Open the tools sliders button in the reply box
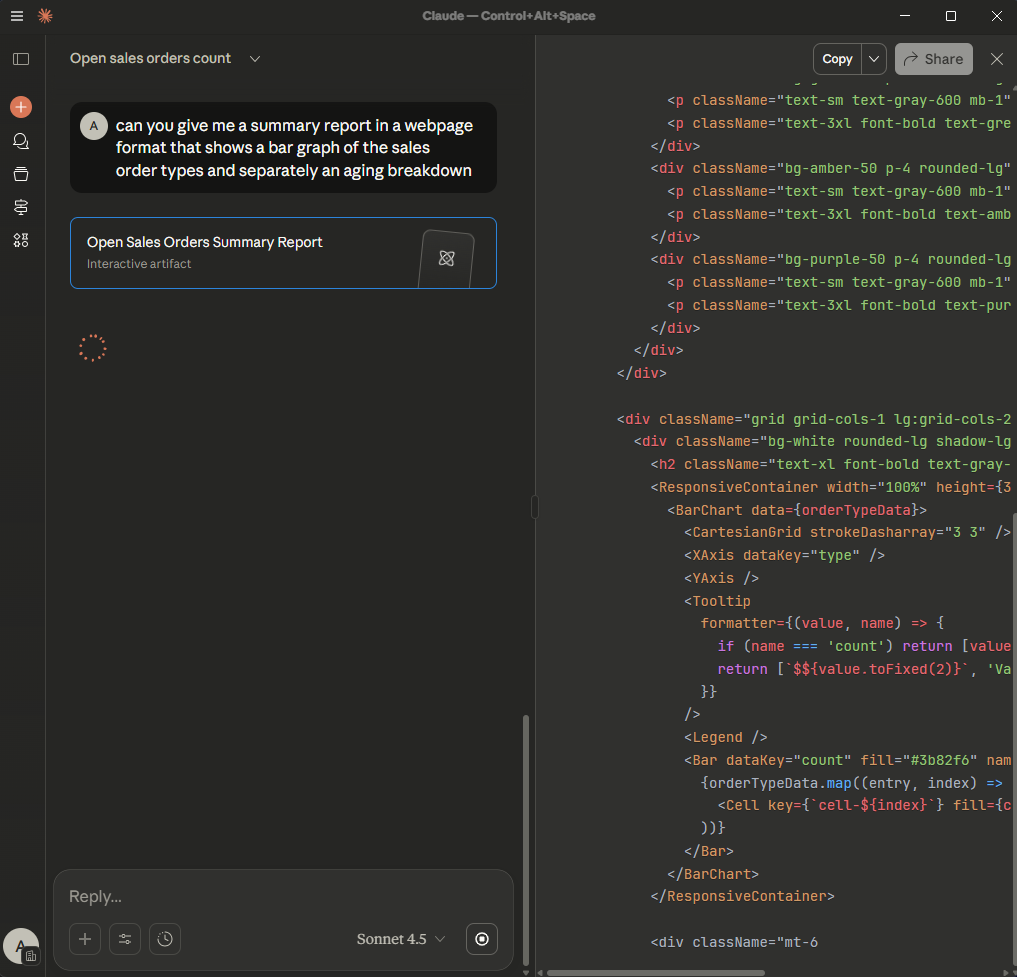Viewport: 1017px width, 977px height. pyautogui.click(x=125, y=939)
